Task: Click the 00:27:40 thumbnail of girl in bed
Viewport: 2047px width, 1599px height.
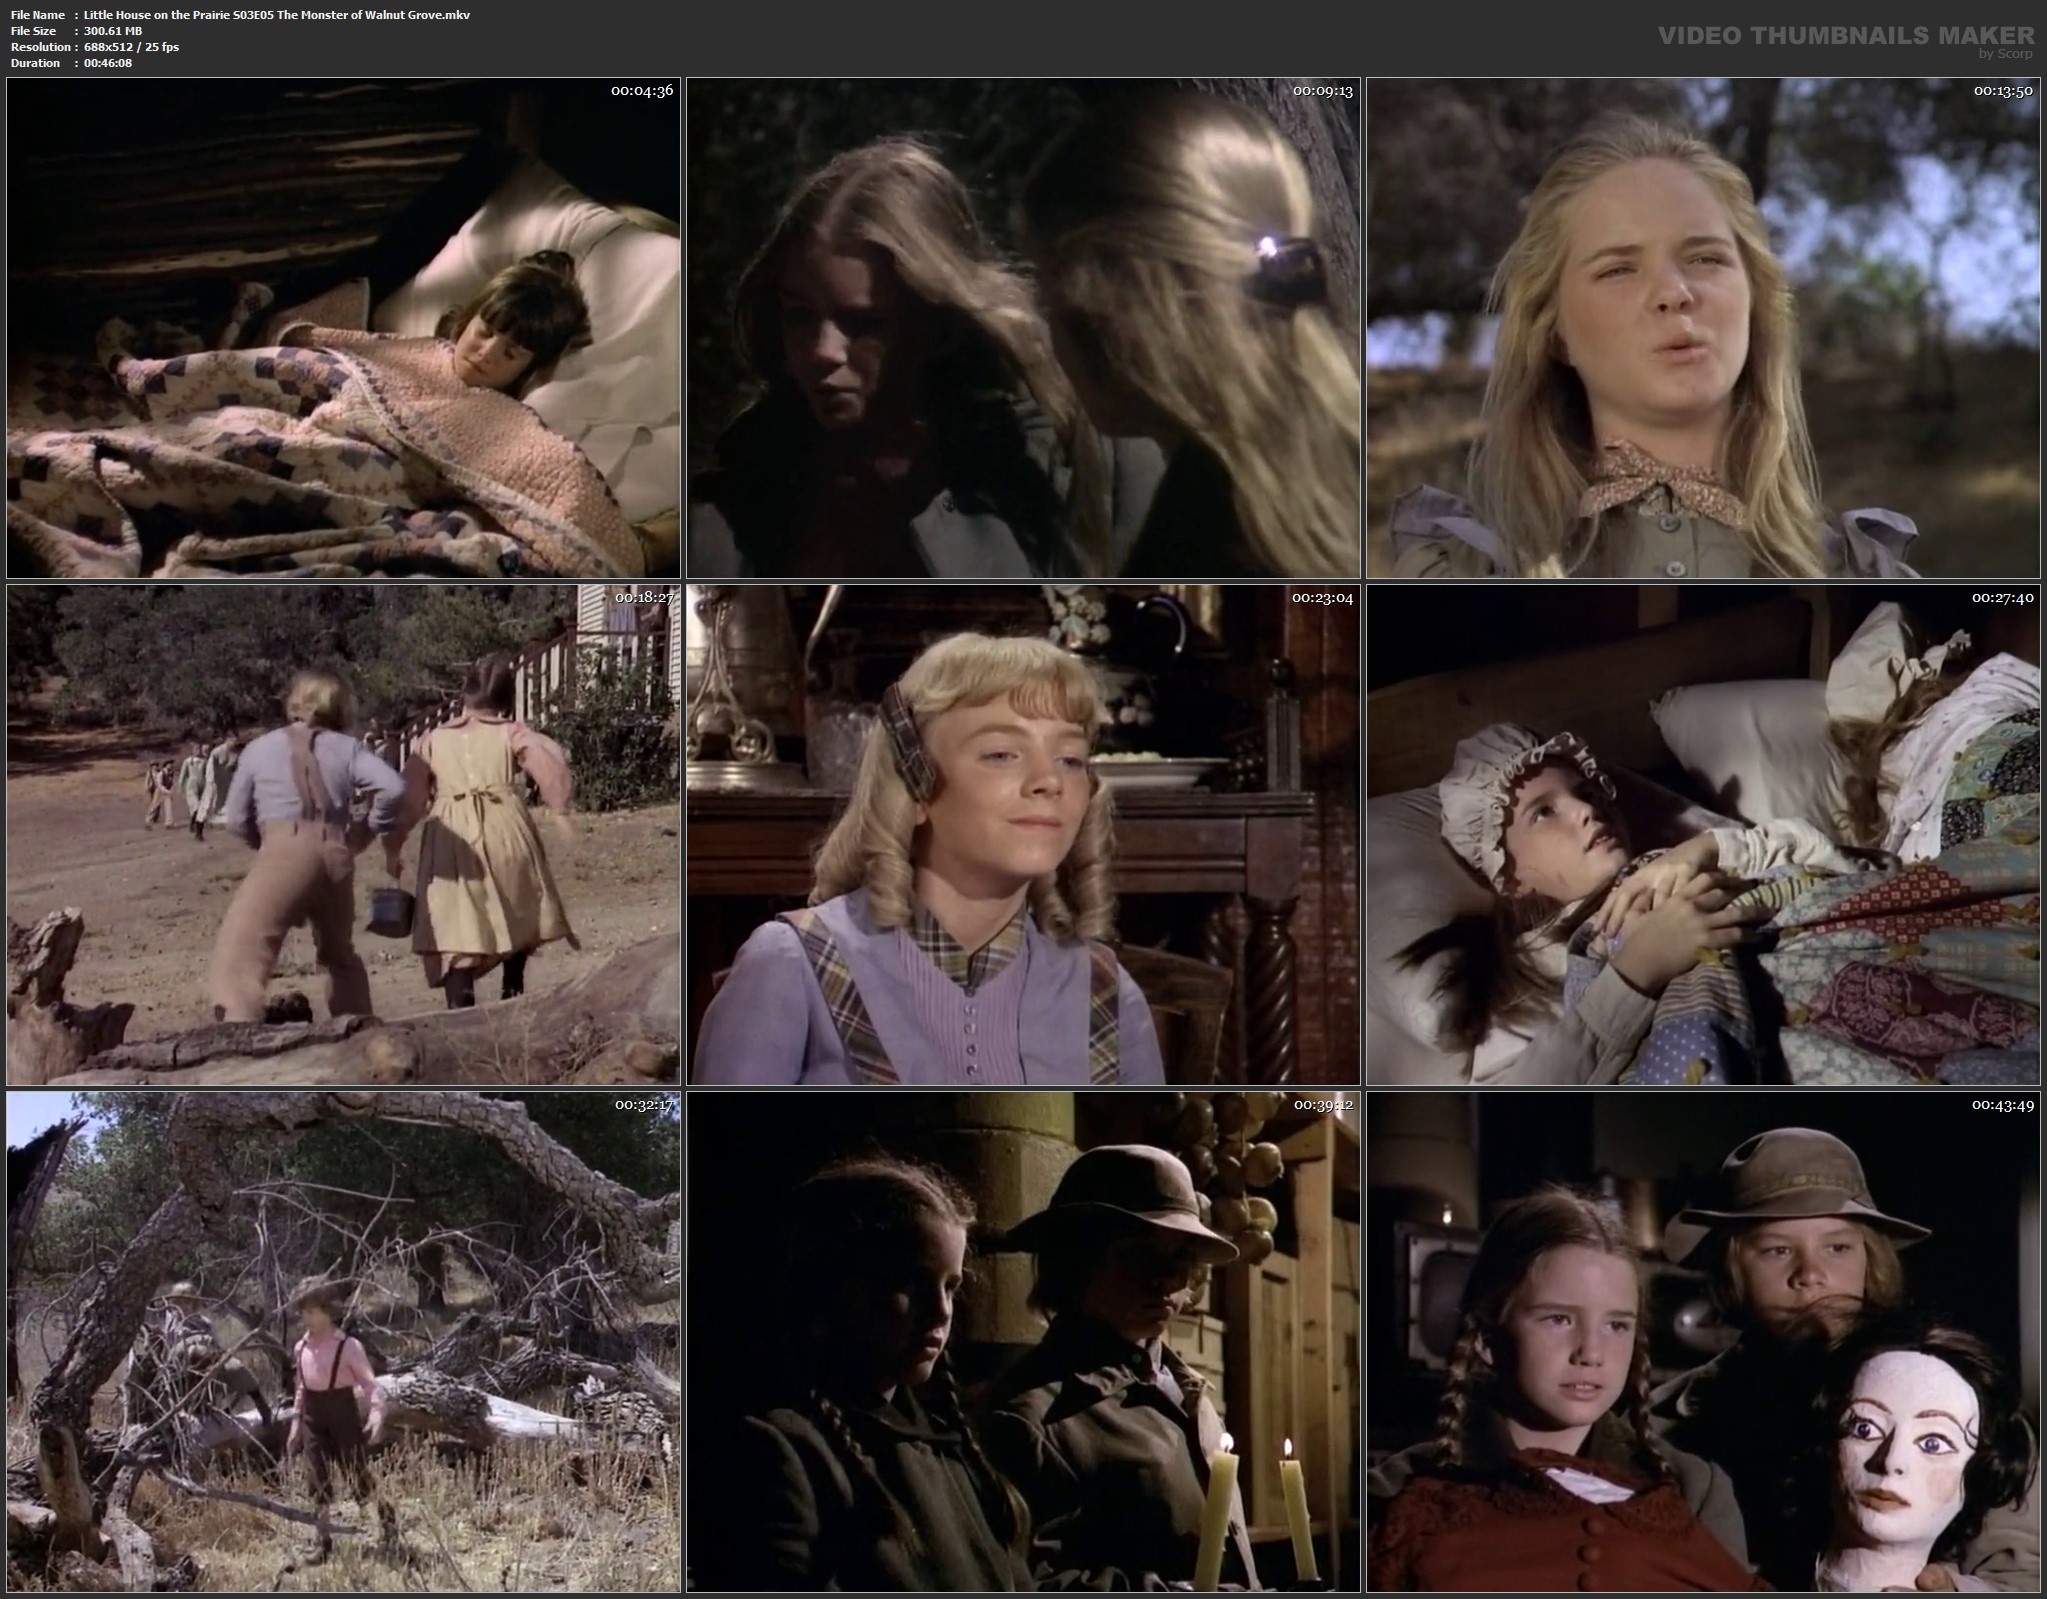Action: tap(1703, 835)
